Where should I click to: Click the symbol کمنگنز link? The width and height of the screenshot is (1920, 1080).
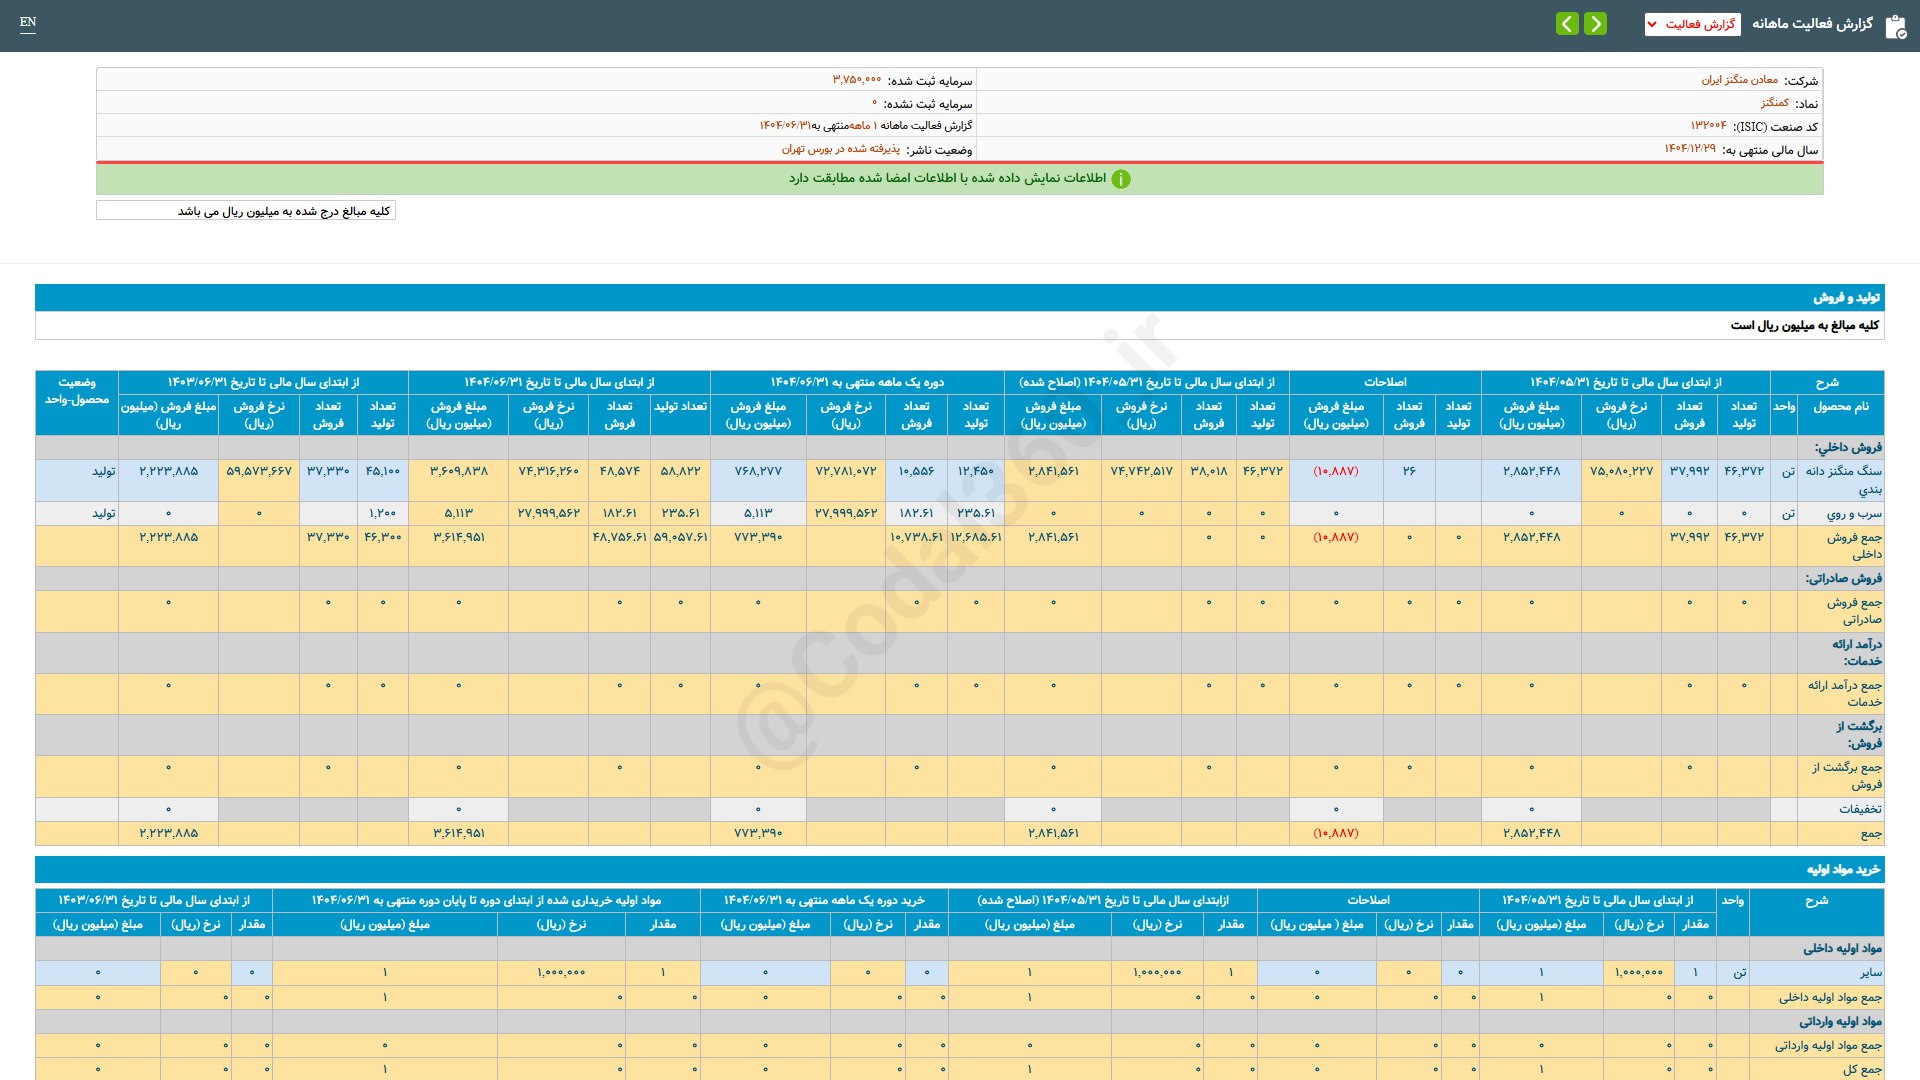(x=1774, y=103)
